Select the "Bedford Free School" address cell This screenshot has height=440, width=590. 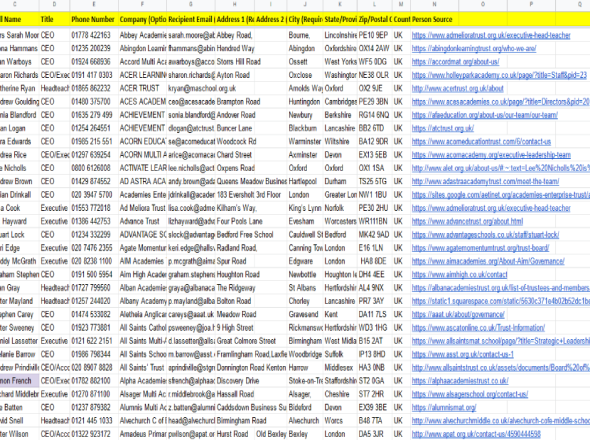(235, 235)
